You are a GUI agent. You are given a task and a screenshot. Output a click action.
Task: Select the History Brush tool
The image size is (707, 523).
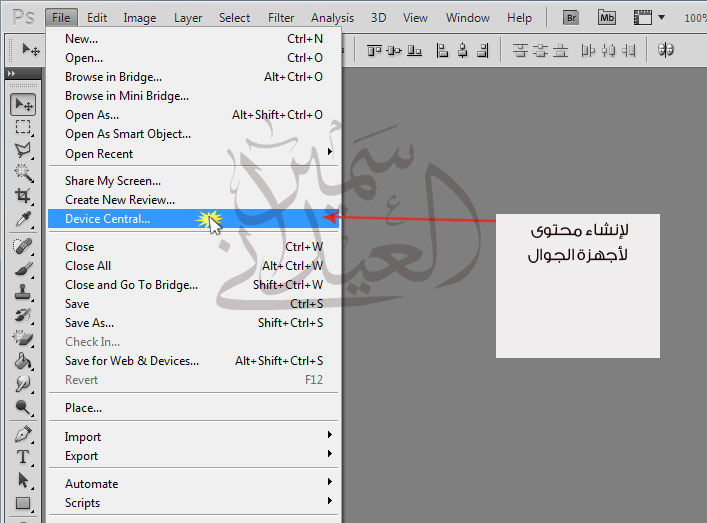[23, 315]
